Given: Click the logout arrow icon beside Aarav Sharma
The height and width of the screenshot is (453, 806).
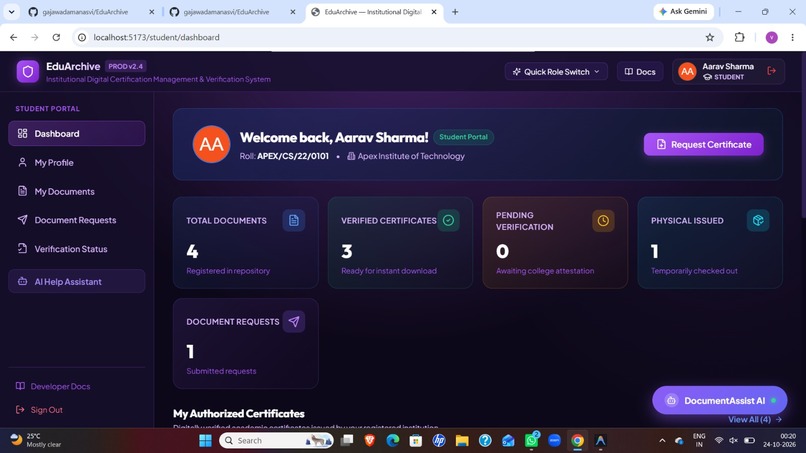Looking at the screenshot, I should point(771,71).
